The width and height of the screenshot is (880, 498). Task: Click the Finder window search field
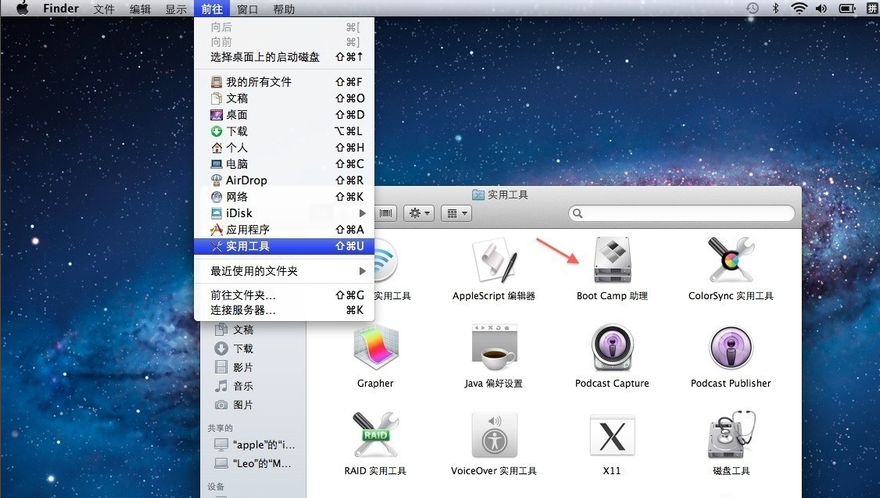[682, 213]
